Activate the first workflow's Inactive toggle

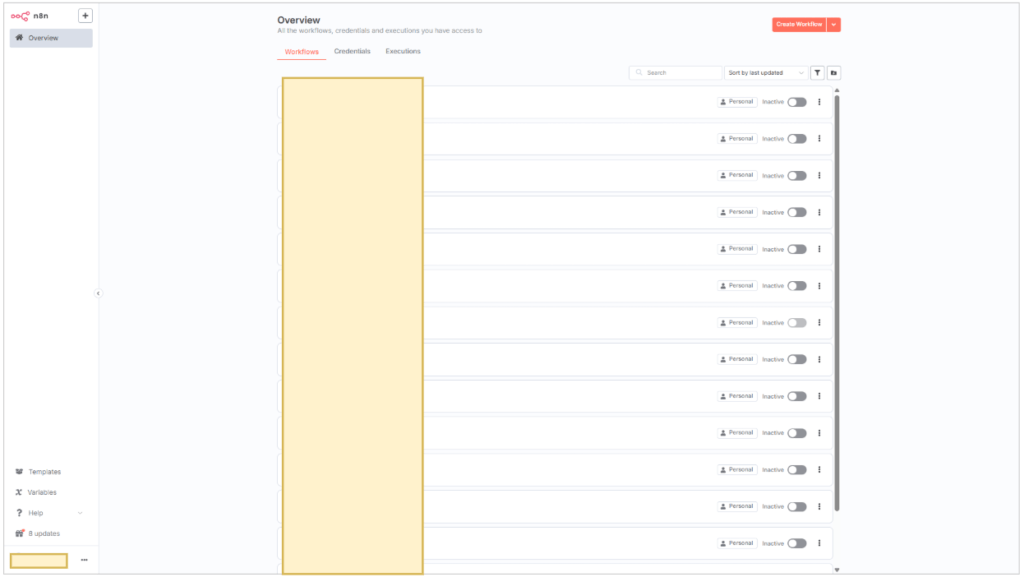click(796, 102)
